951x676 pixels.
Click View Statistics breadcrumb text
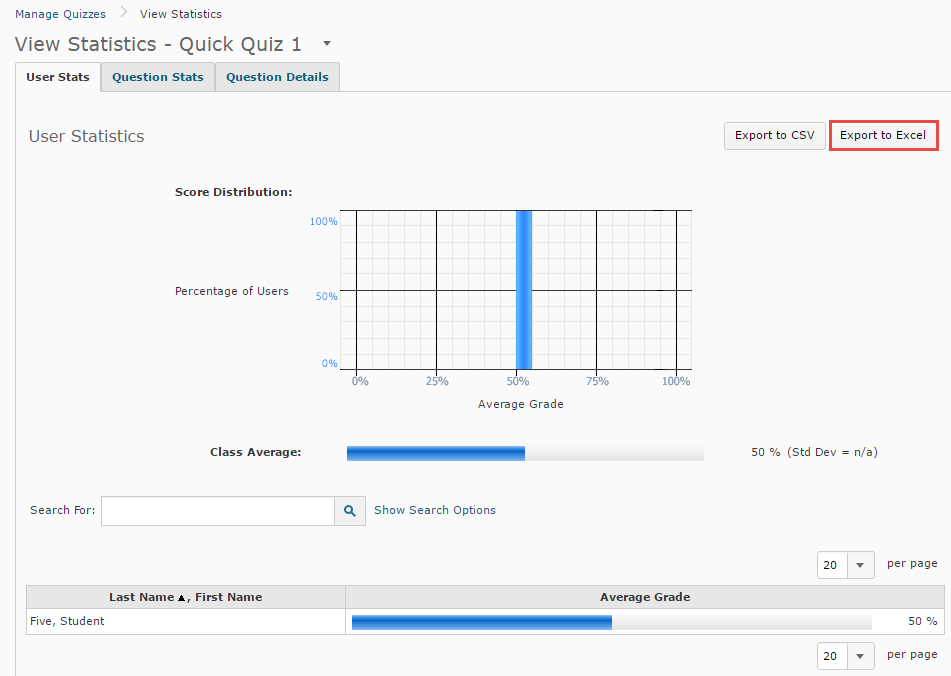pos(181,14)
